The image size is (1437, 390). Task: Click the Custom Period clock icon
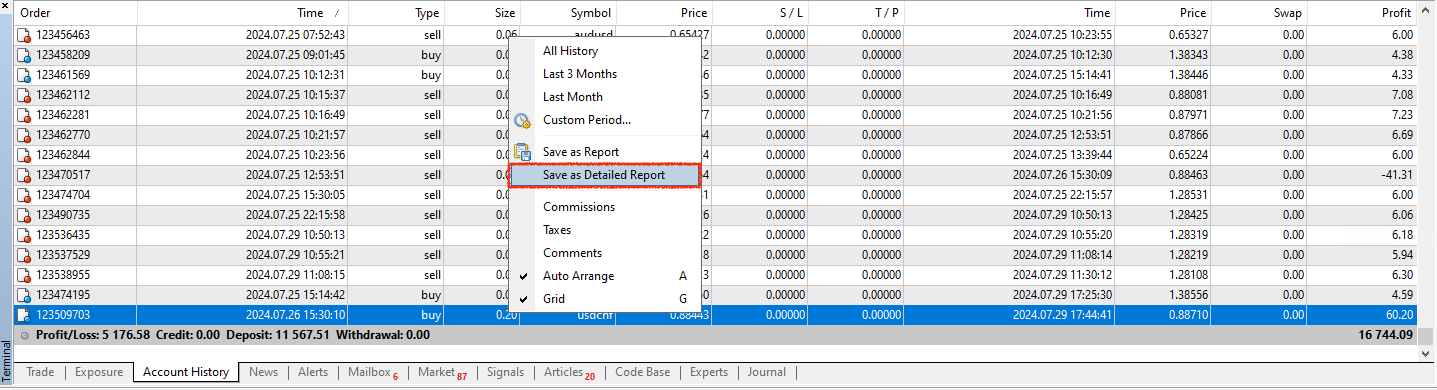pos(522,120)
